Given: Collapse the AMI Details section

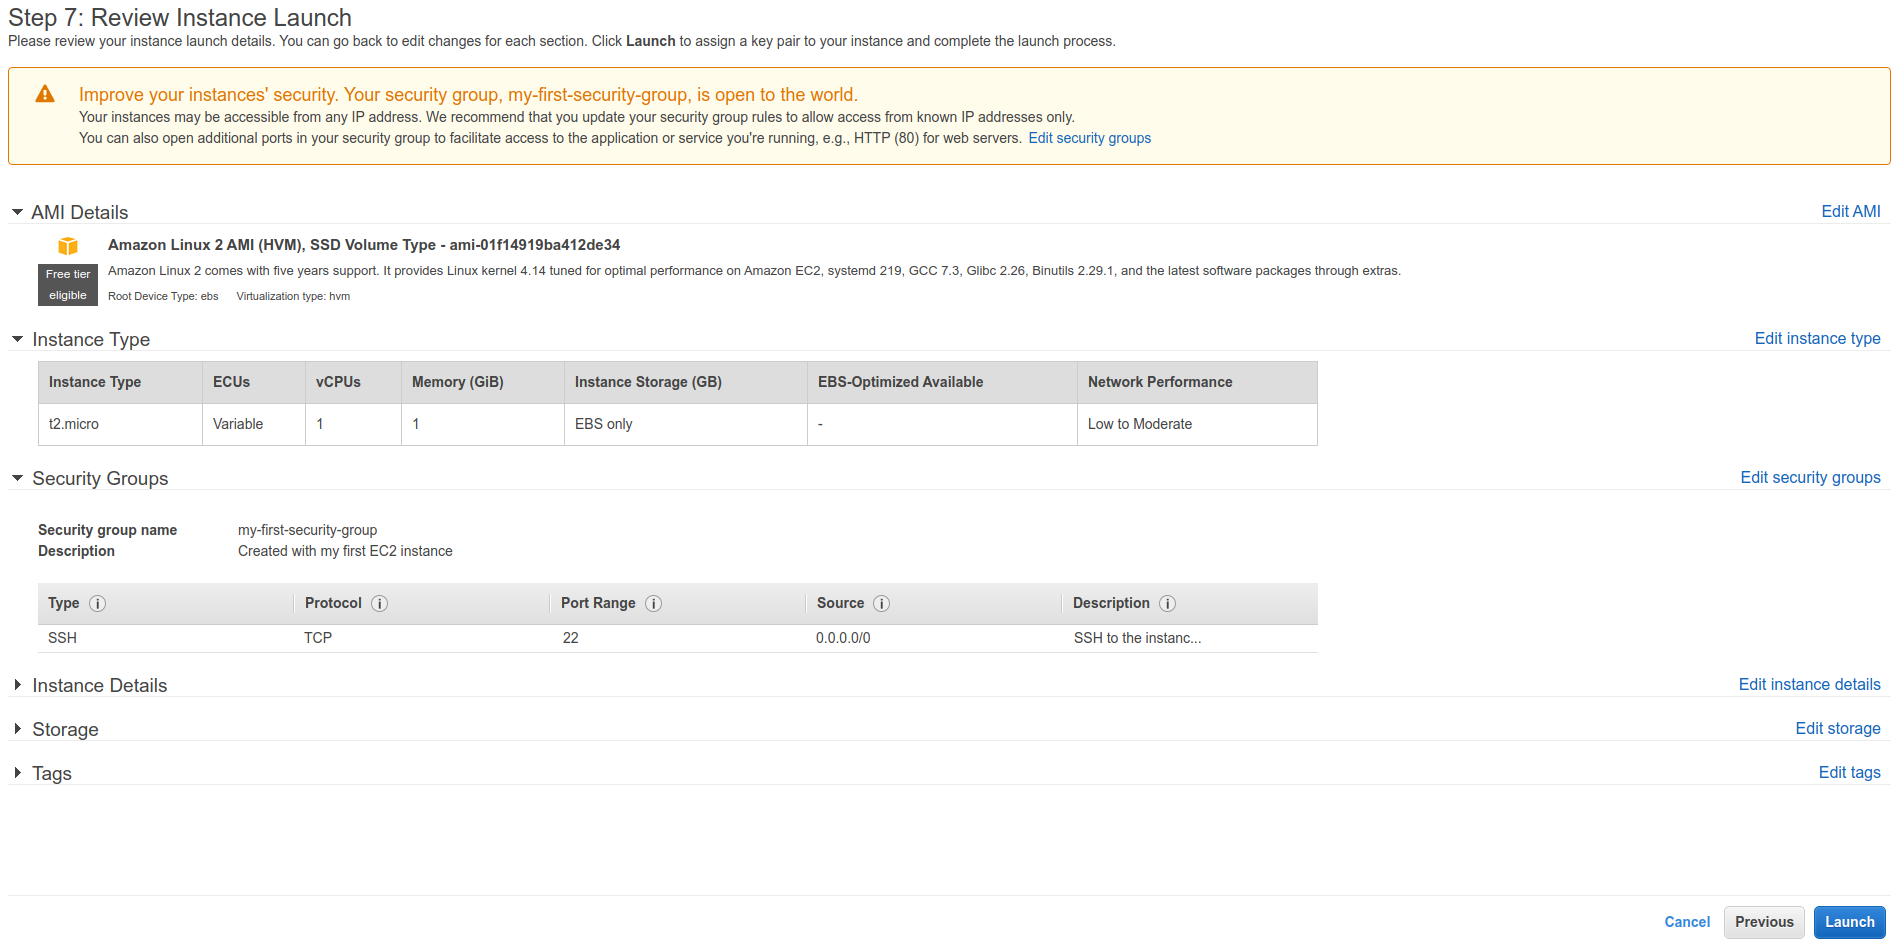Looking at the screenshot, I should [x=17, y=212].
